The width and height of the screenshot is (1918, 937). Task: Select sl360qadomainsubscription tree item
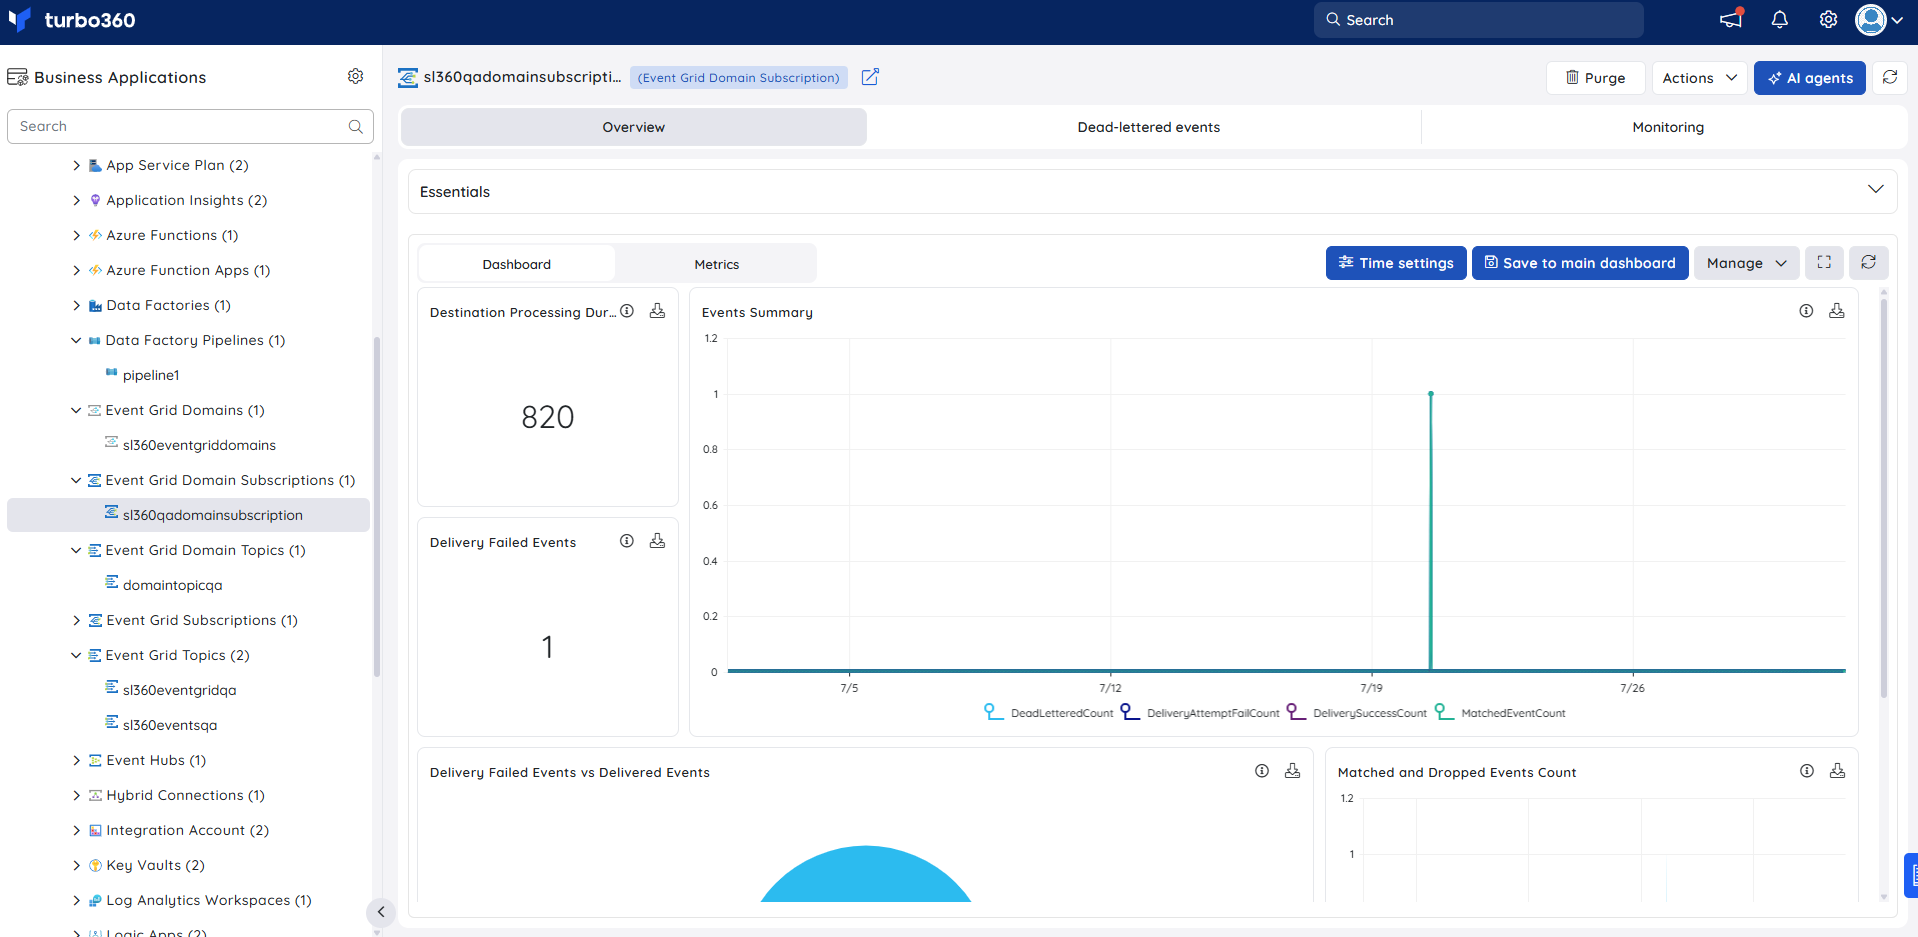188,515
